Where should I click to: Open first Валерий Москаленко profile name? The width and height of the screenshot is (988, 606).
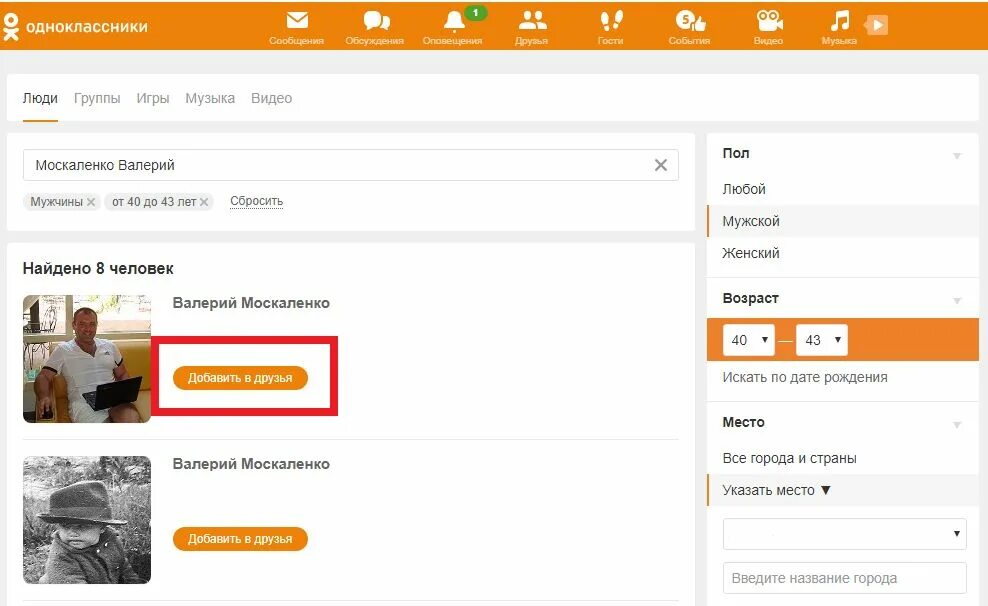click(x=251, y=303)
